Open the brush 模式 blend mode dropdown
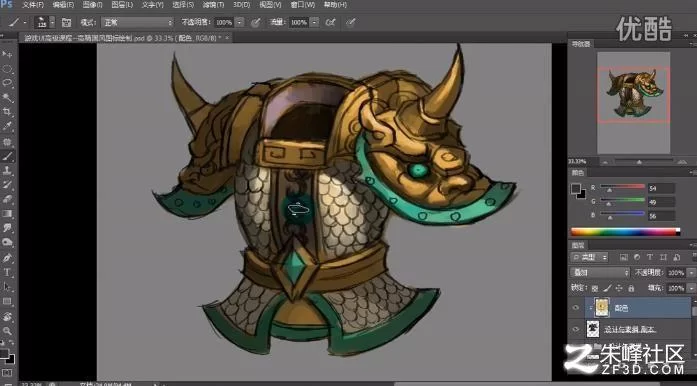The height and width of the screenshot is (386, 697). pos(137,22)
